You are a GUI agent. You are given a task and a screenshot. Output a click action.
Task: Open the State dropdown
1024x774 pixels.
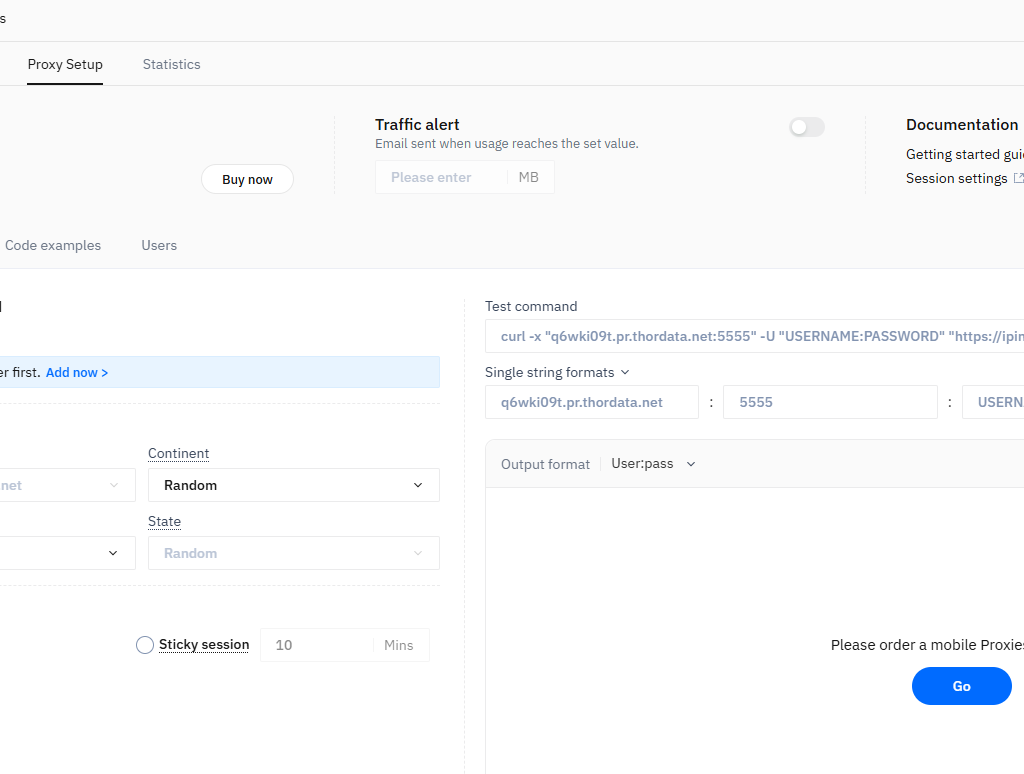click(293, 553)
